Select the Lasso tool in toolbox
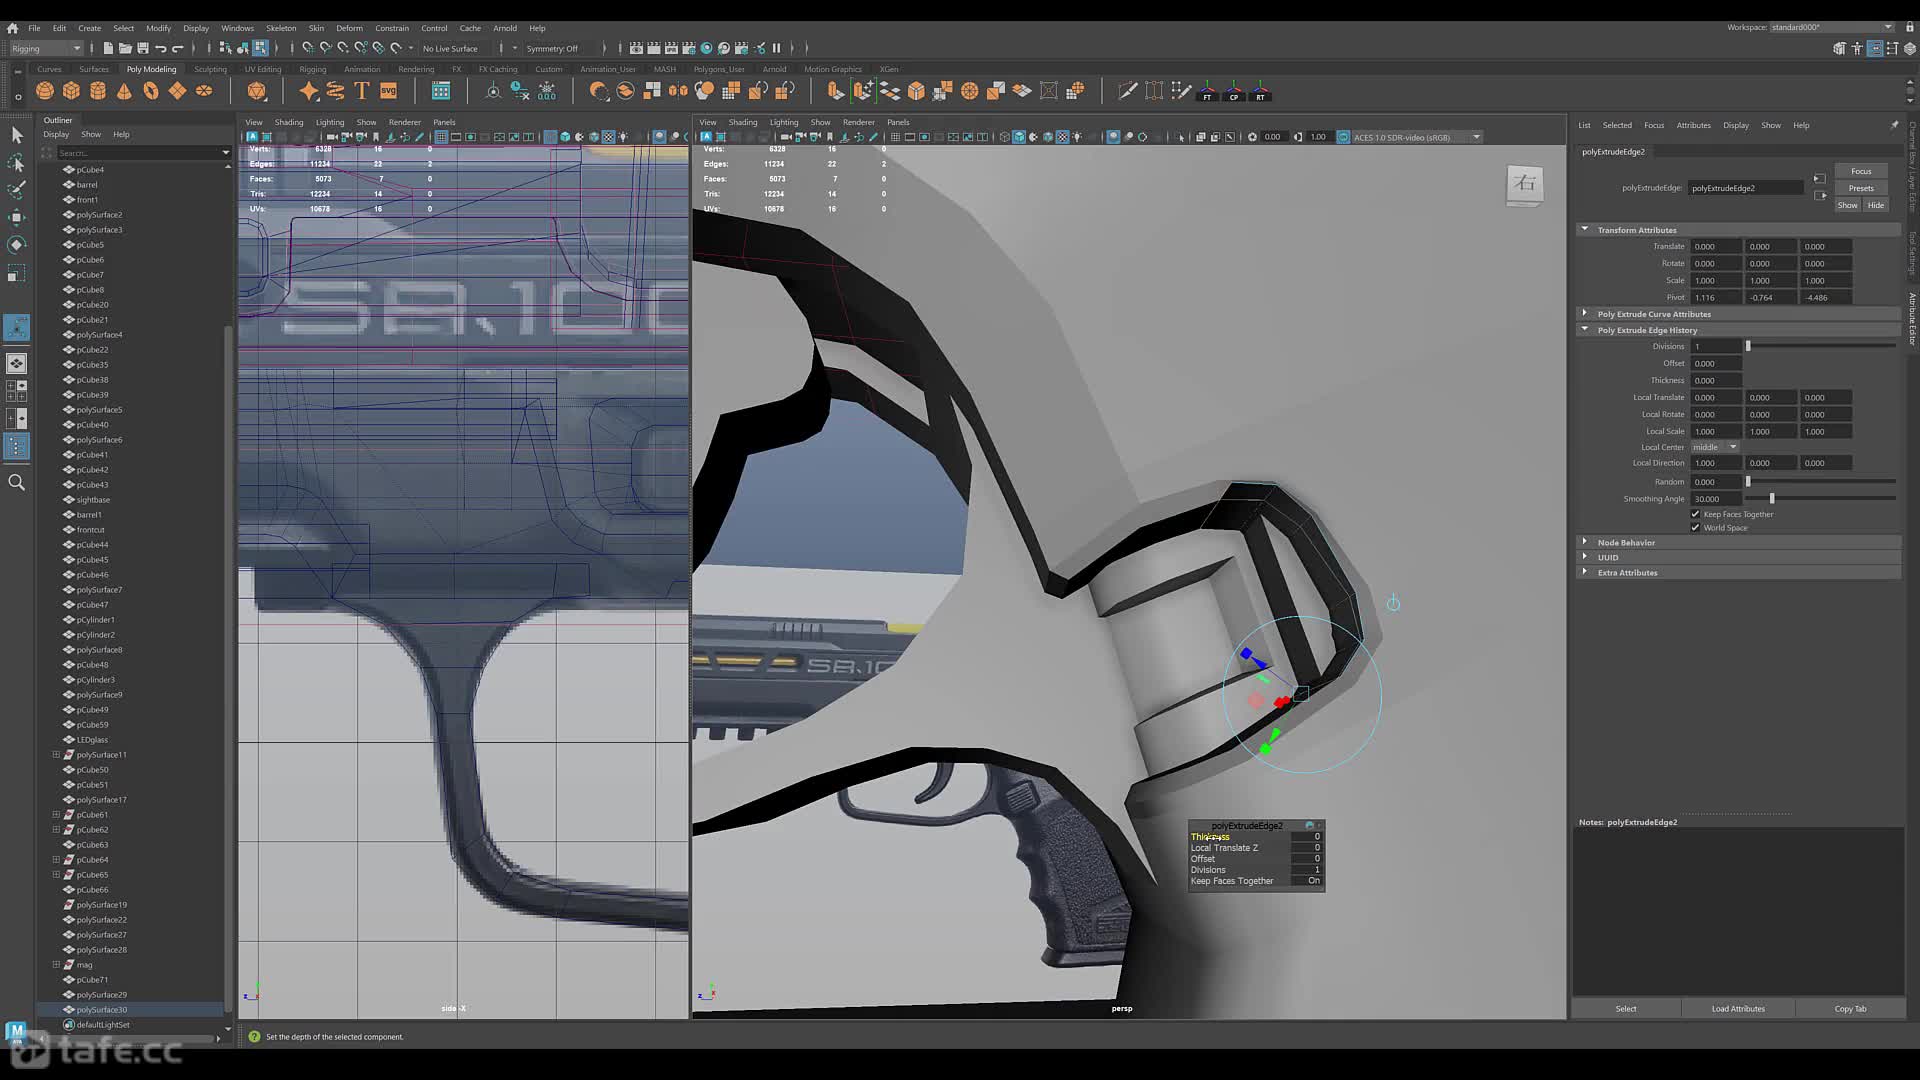This screenshot has width=1920, height=1080. pyautogui.click(x=16, y=162)
